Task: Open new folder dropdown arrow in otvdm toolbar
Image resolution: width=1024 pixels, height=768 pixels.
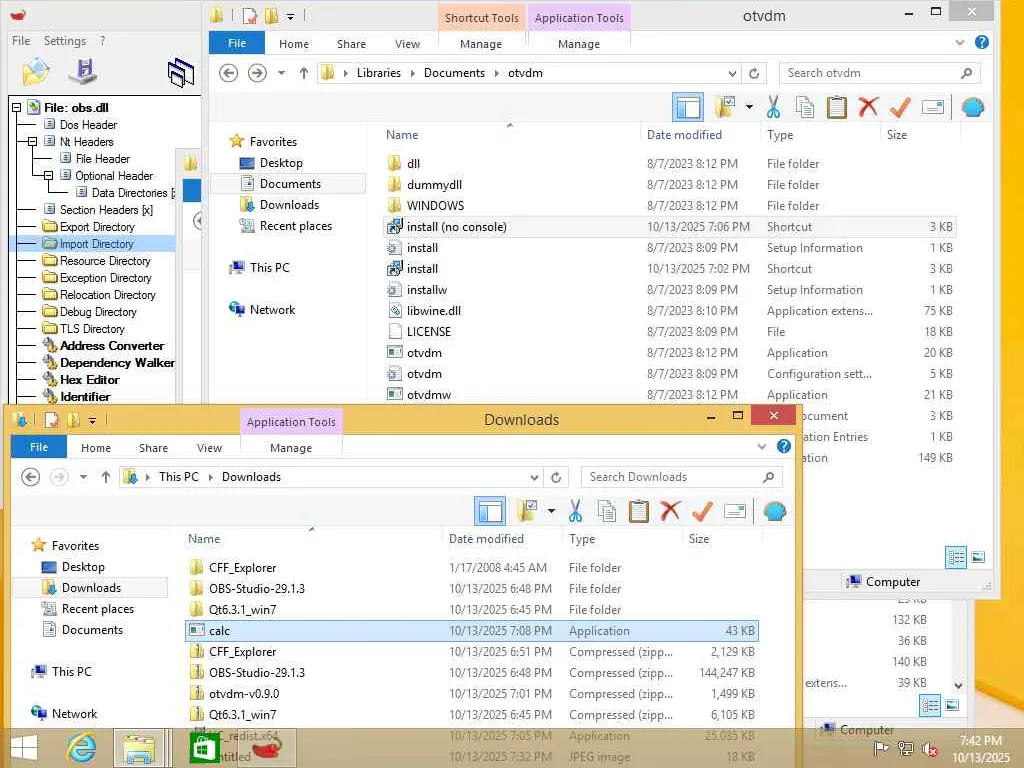Action: pos(749,107)
